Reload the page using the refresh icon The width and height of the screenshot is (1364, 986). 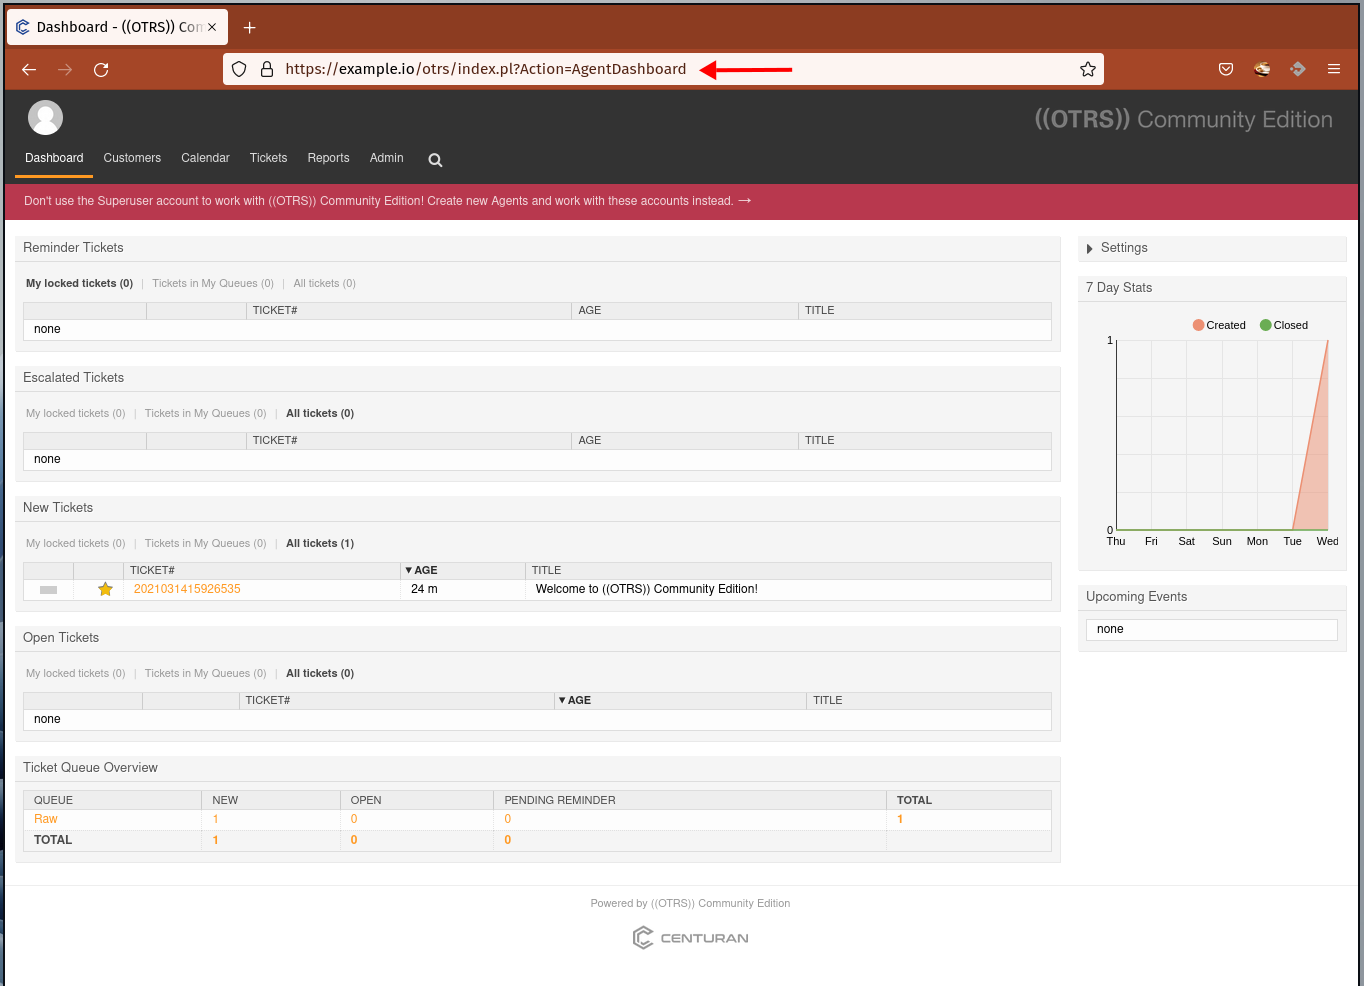[101, 69]
